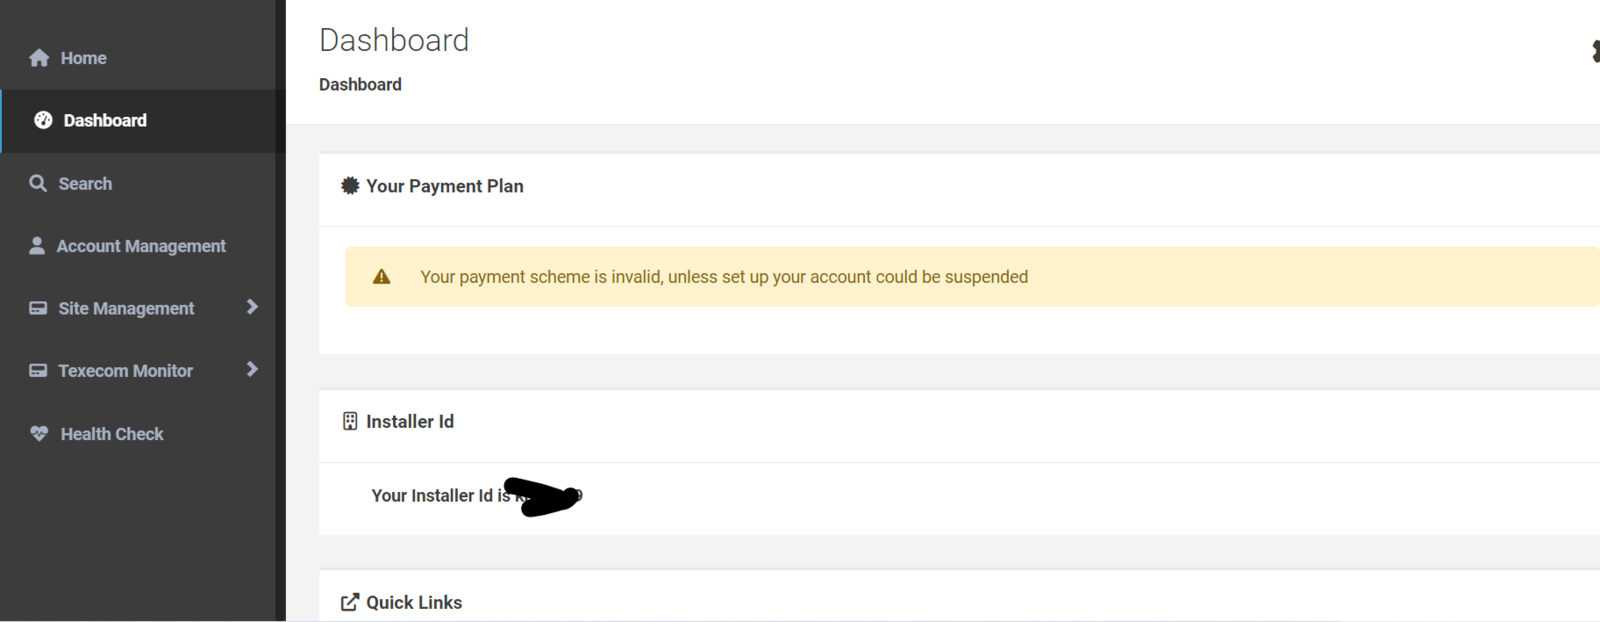Click the Dashboard breadcrumb link
The image size is (1600, 622).
pyautogui.click(x=360, y=85)
